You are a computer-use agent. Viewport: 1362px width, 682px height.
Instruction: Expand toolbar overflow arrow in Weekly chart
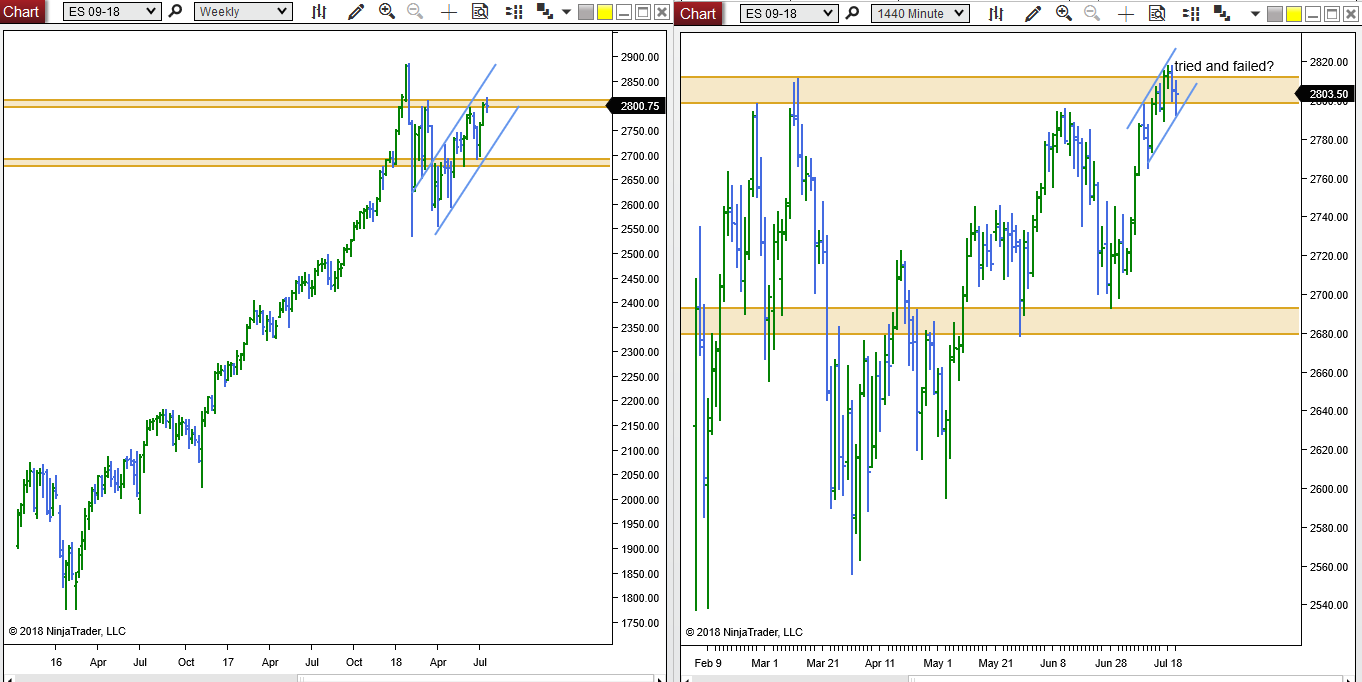click(x=567, y=12)
